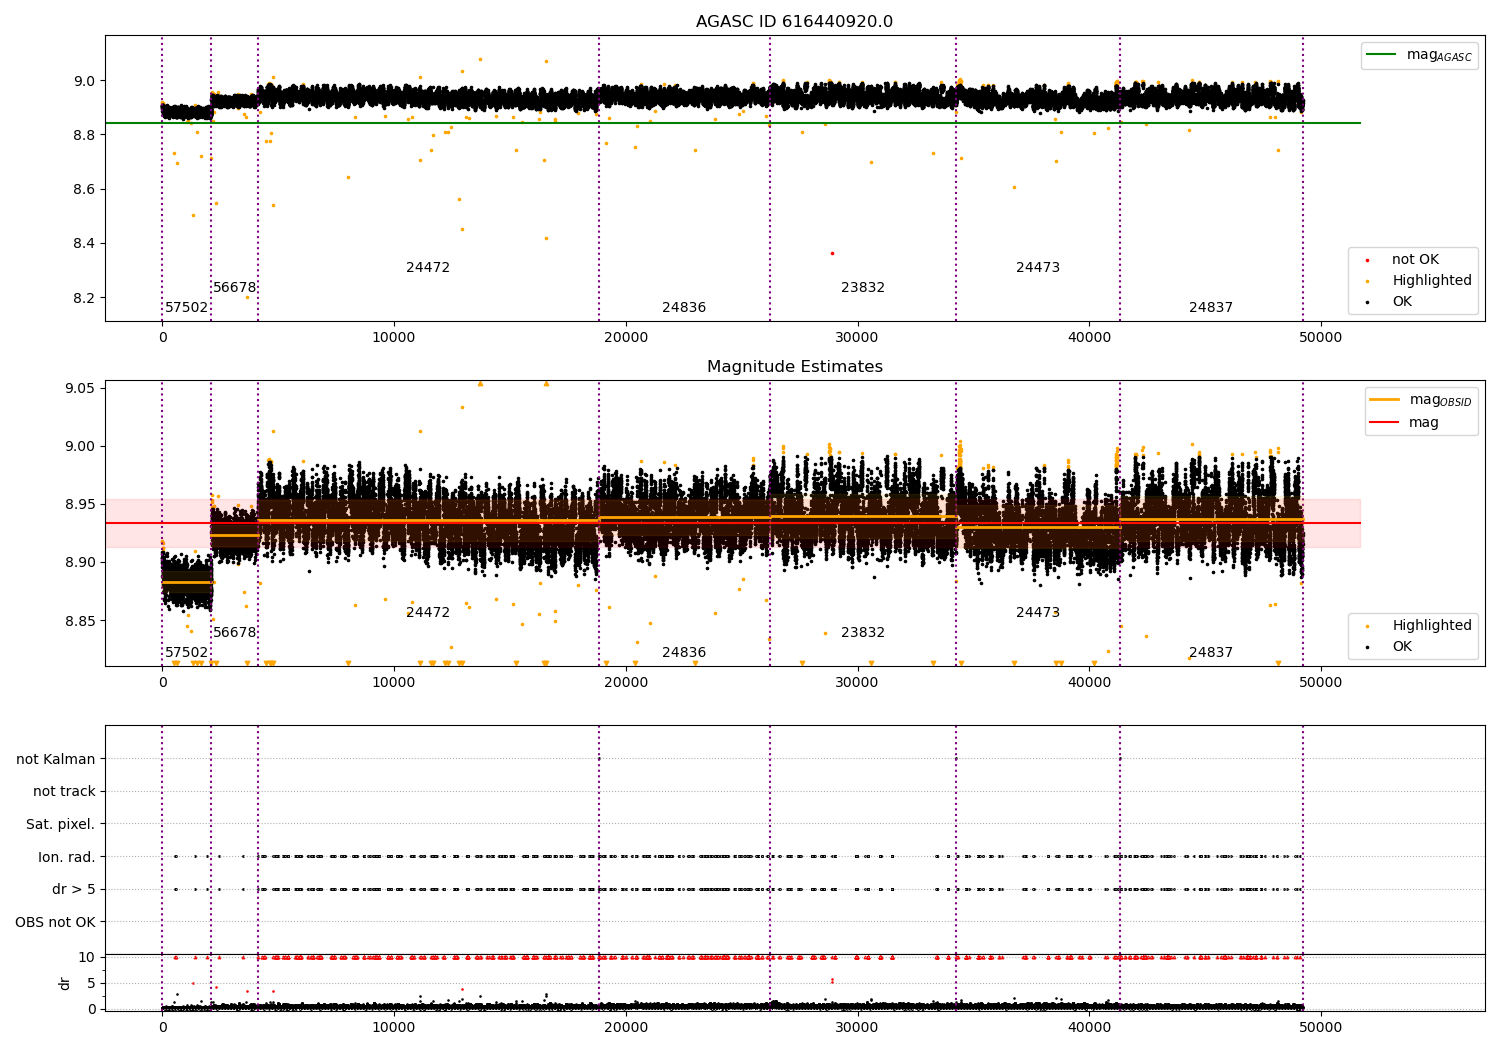Click the 8.2 y-axis tick label

tap(84, 298)
